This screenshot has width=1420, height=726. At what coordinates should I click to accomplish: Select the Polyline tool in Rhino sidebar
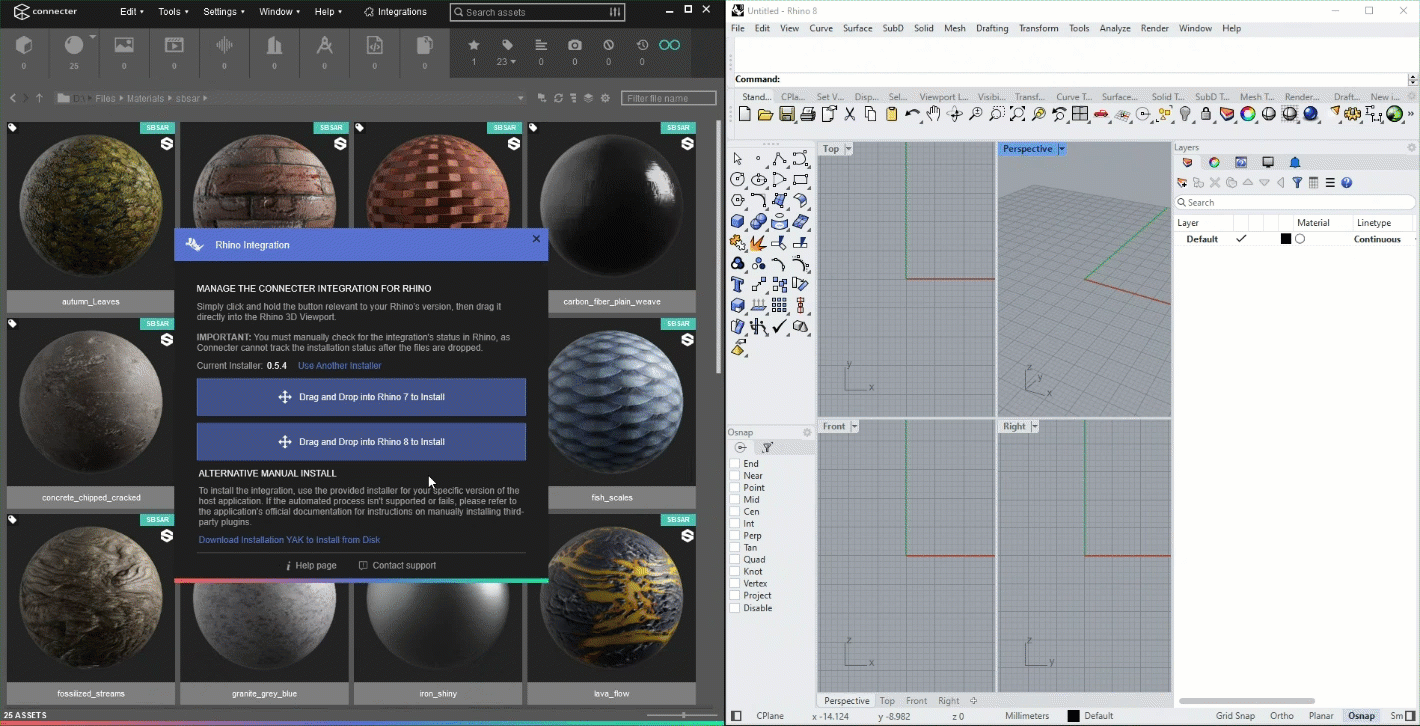780,159
